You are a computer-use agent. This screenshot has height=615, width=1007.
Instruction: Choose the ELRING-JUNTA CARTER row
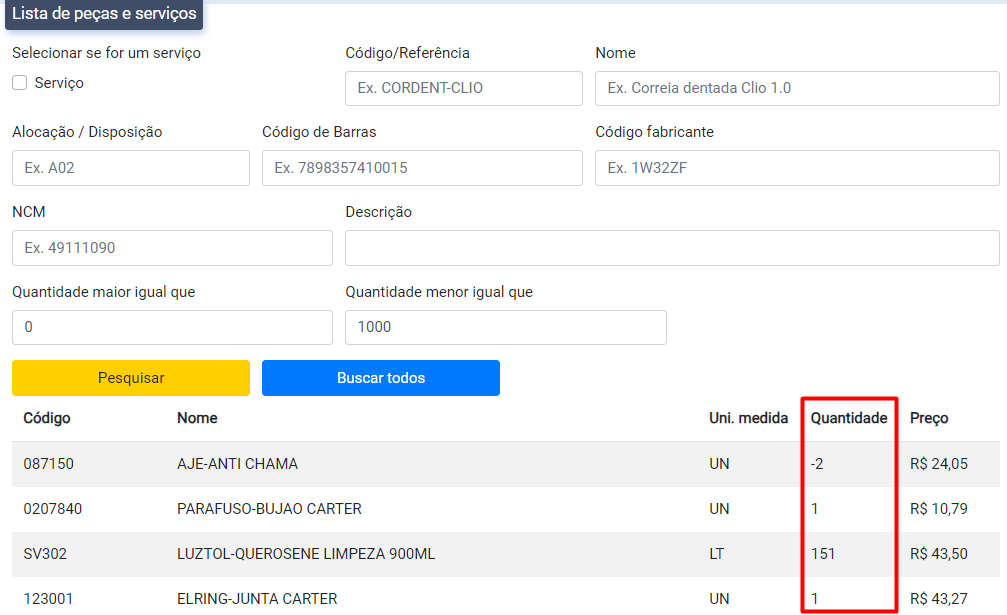(x=257, y=599)
